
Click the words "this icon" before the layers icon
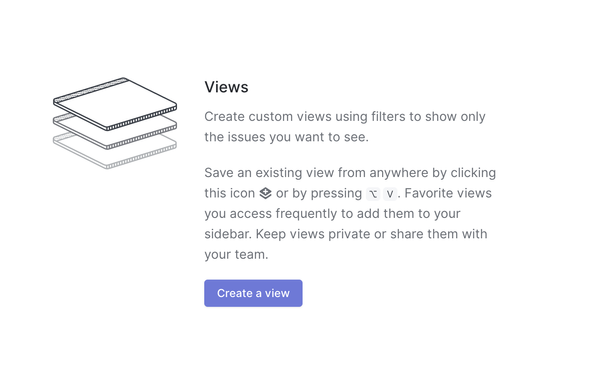tap(230, 193)
